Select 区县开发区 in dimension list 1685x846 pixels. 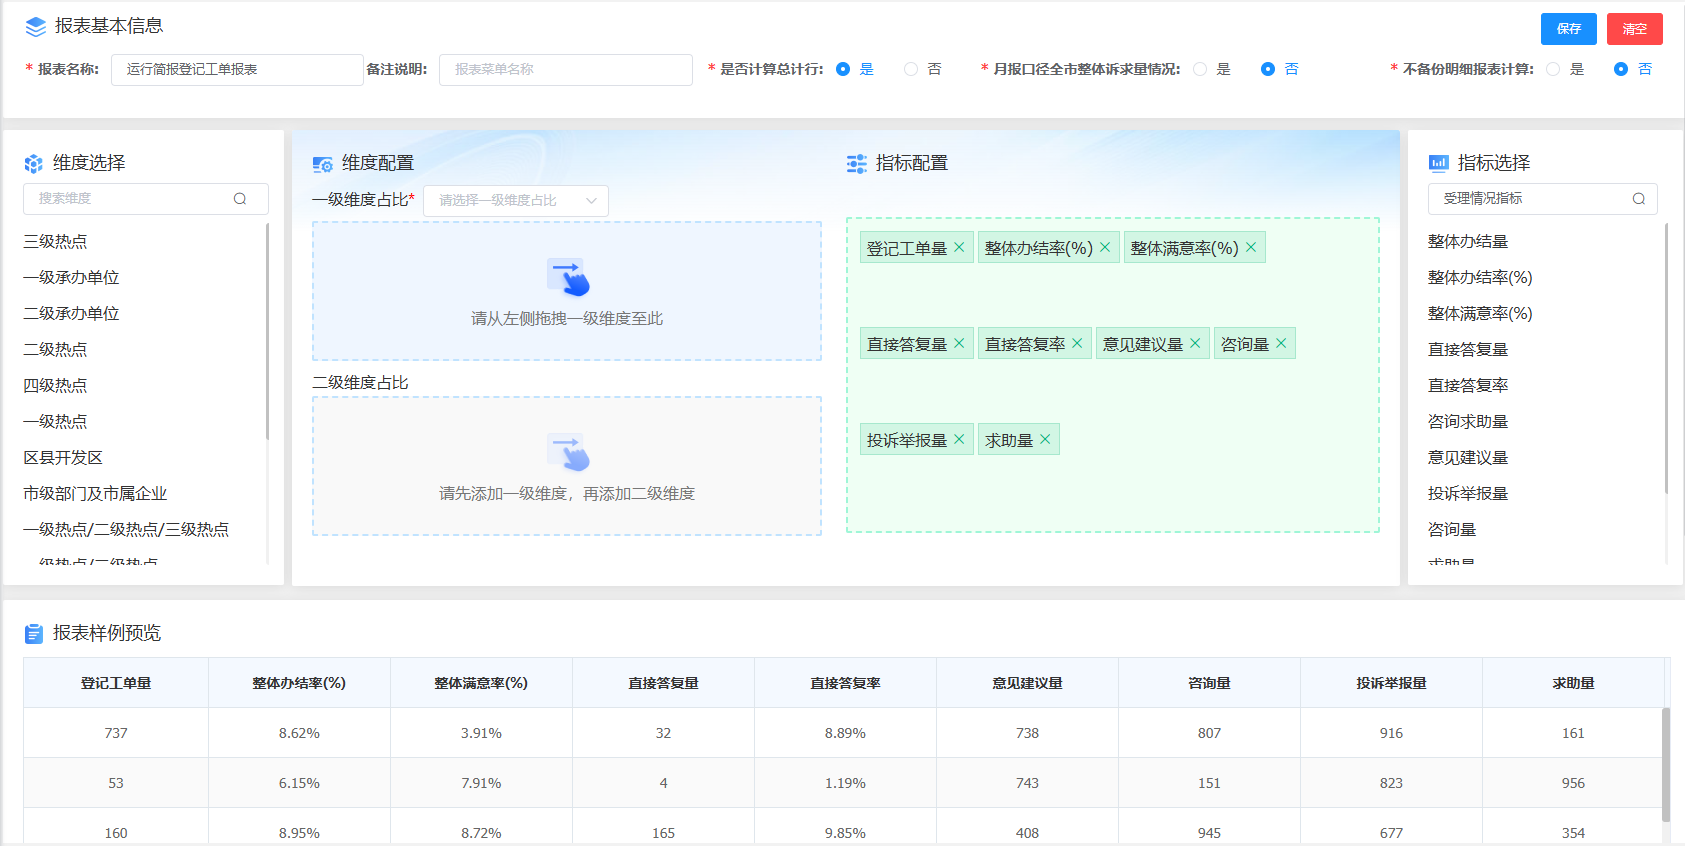click(63, 457)
